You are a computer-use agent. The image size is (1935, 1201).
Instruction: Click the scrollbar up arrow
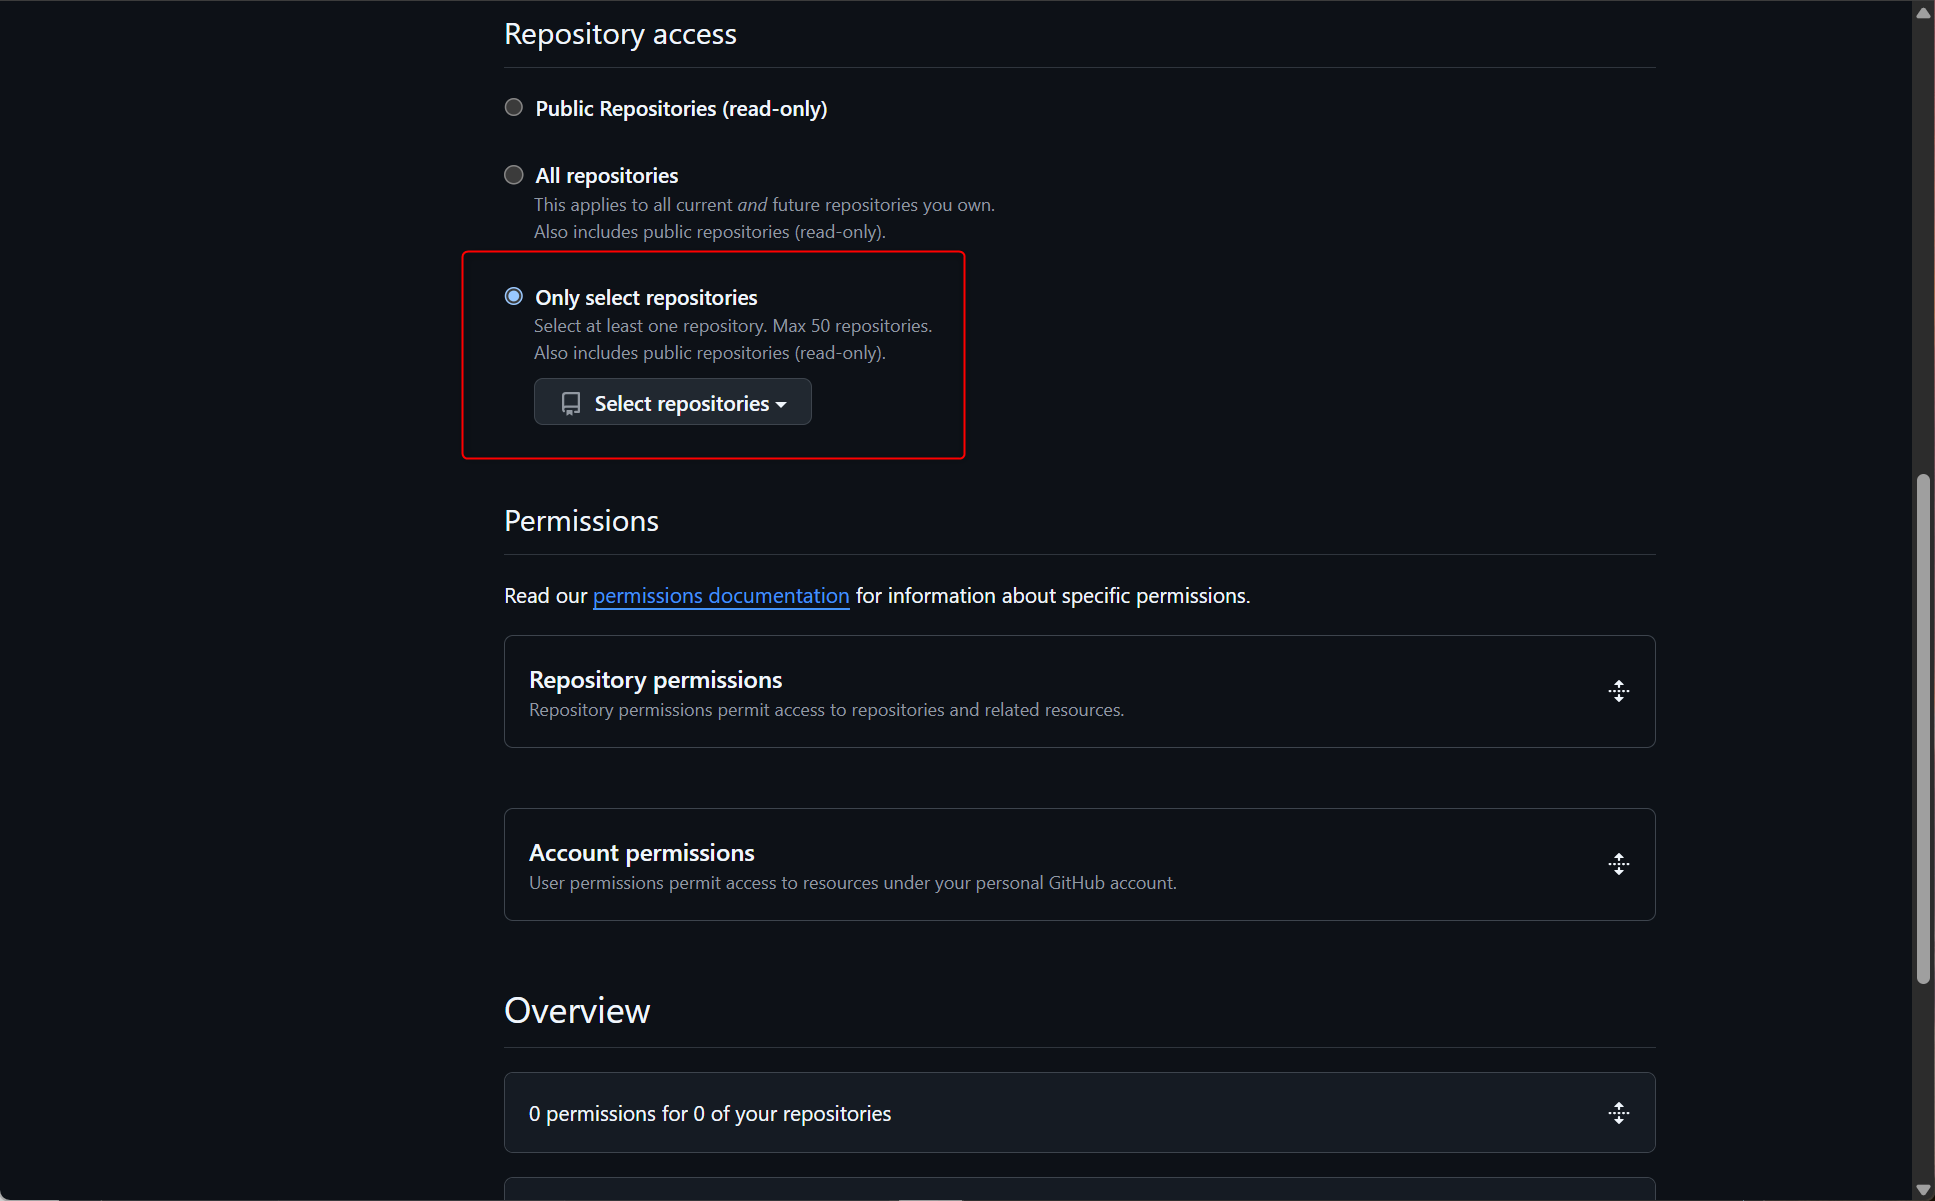tap(1922, 12)
